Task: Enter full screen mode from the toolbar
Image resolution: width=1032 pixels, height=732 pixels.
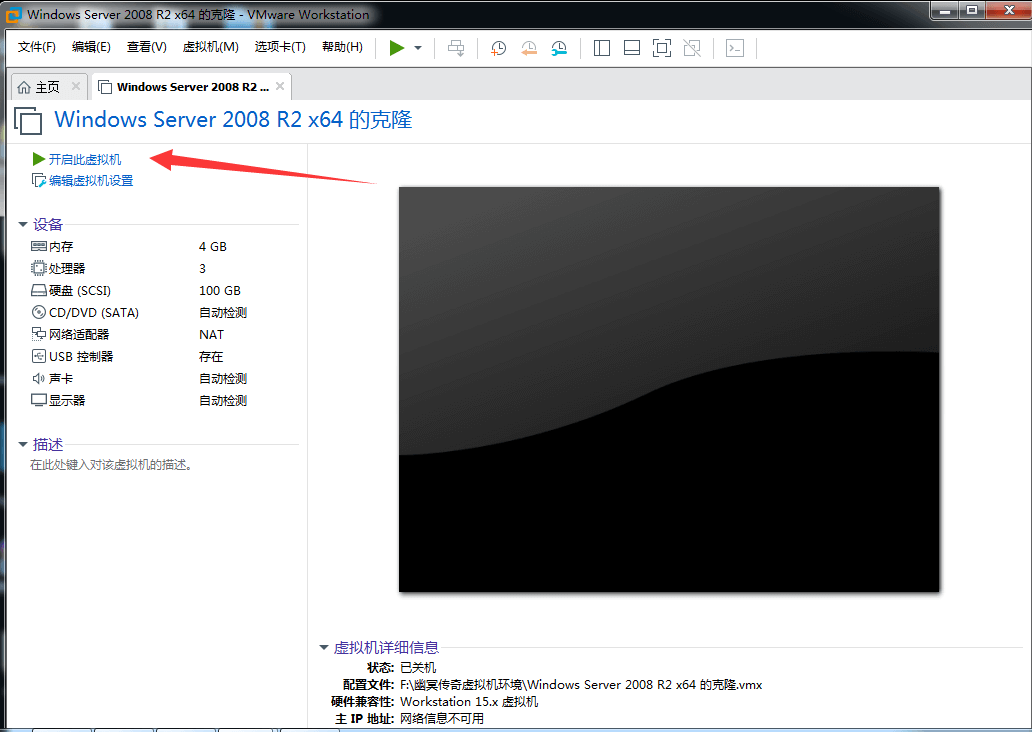Action: click(x=661, y=48)
